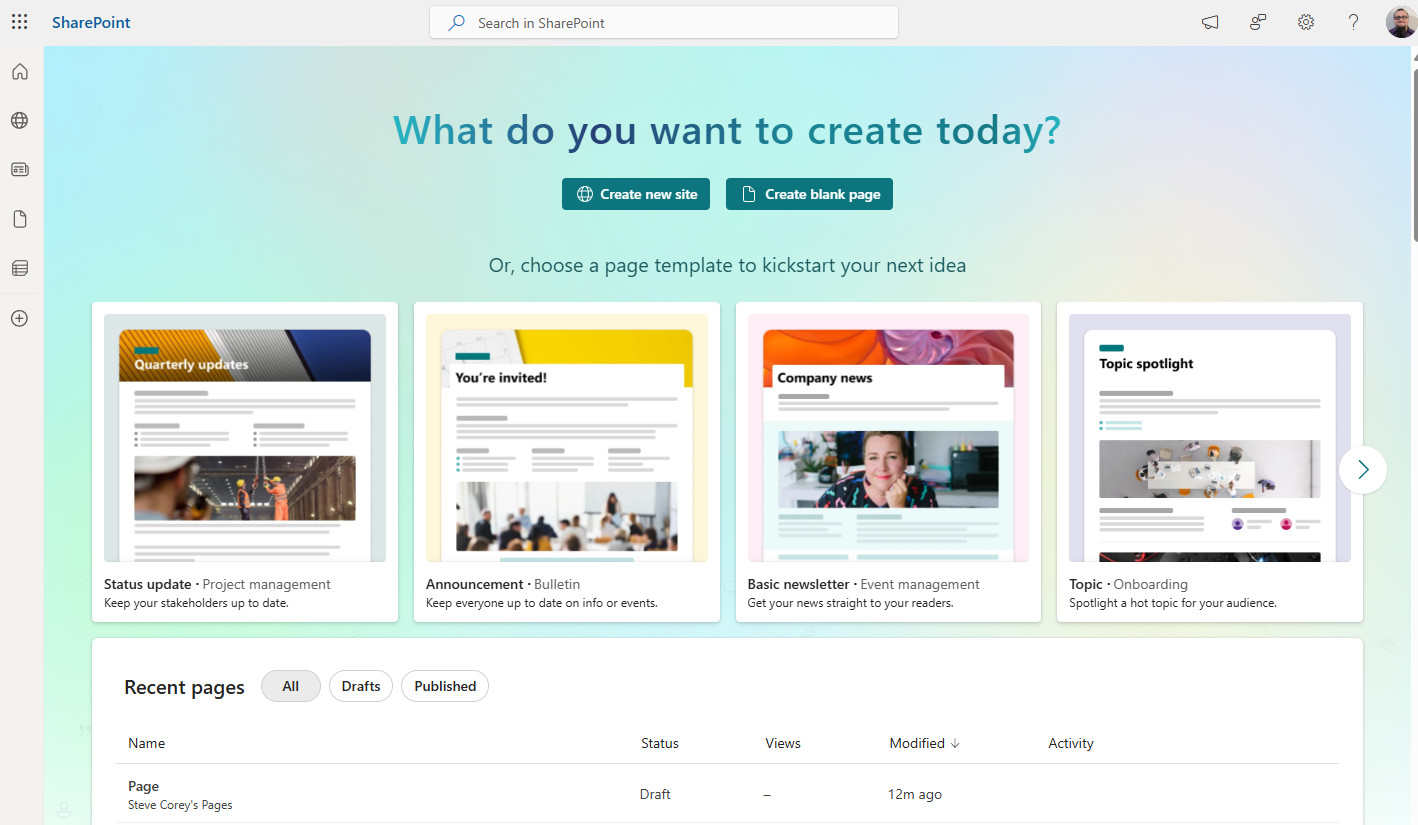Open My files page icon in sidebar
The height and width of the screenshot is (825, 1418).
click(20, 219)
